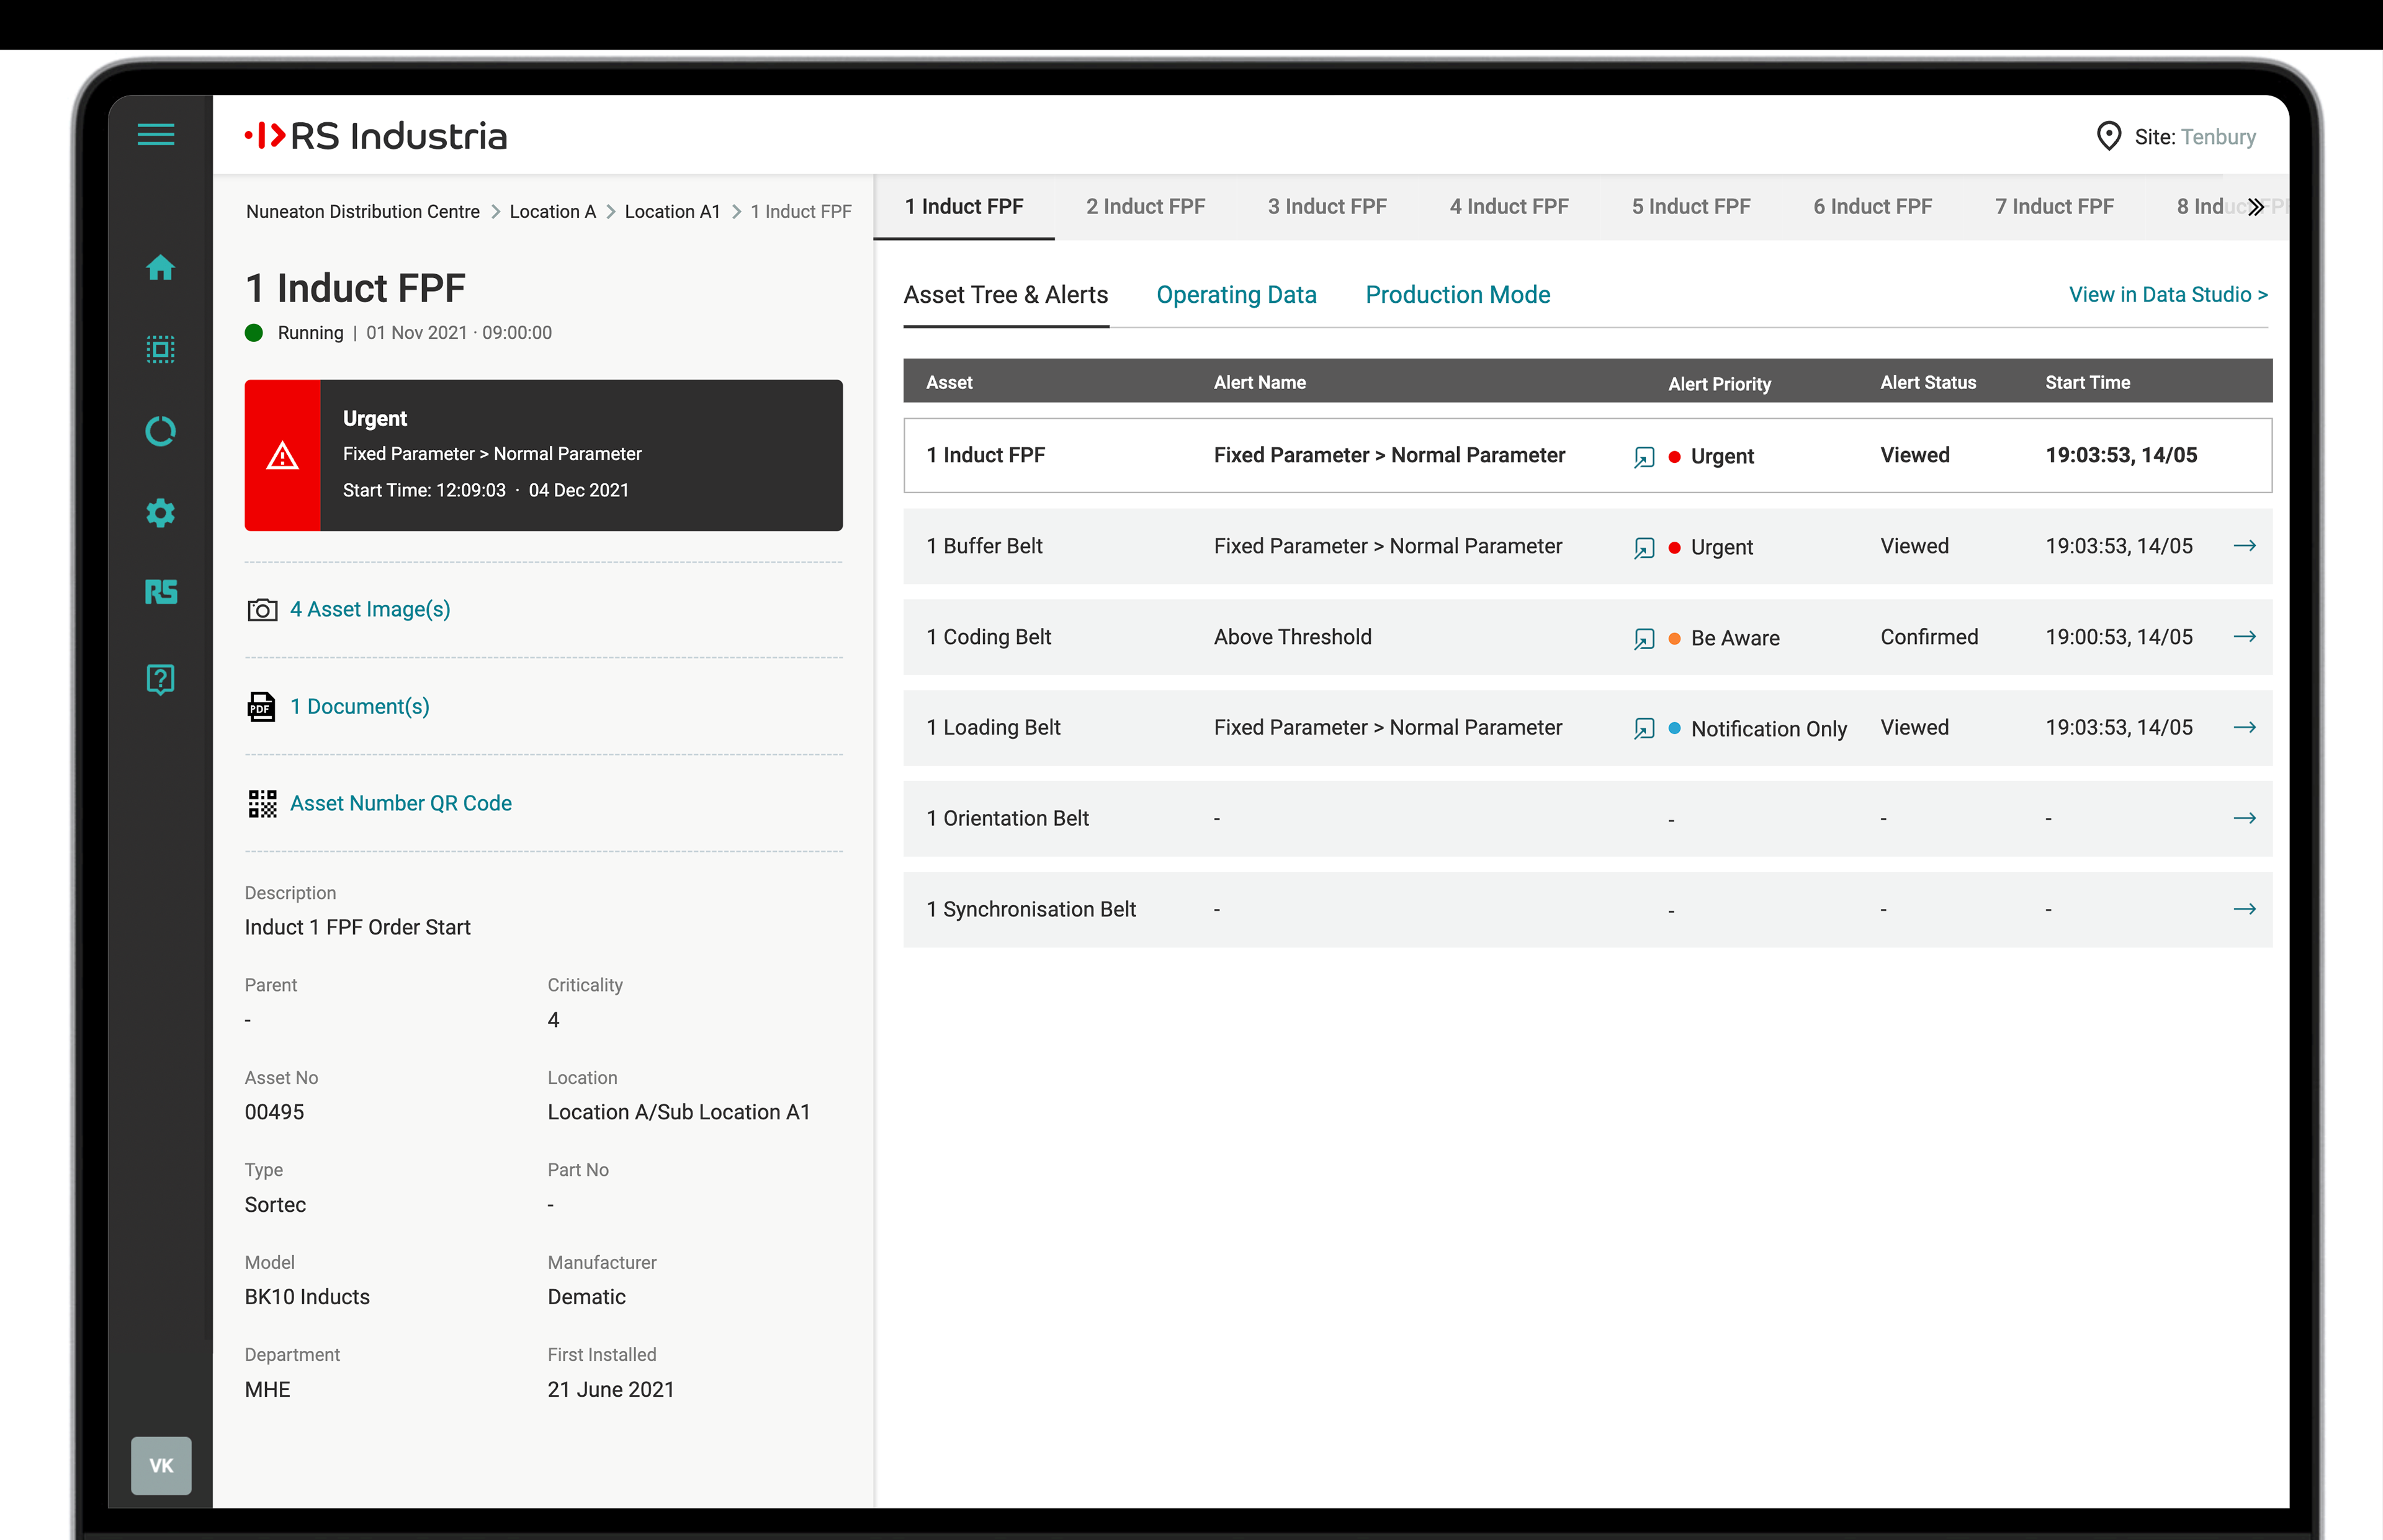The image size is (2383, 1540).
Task: Expand more tabs with double chevron
Action: tap(2256, 207)
